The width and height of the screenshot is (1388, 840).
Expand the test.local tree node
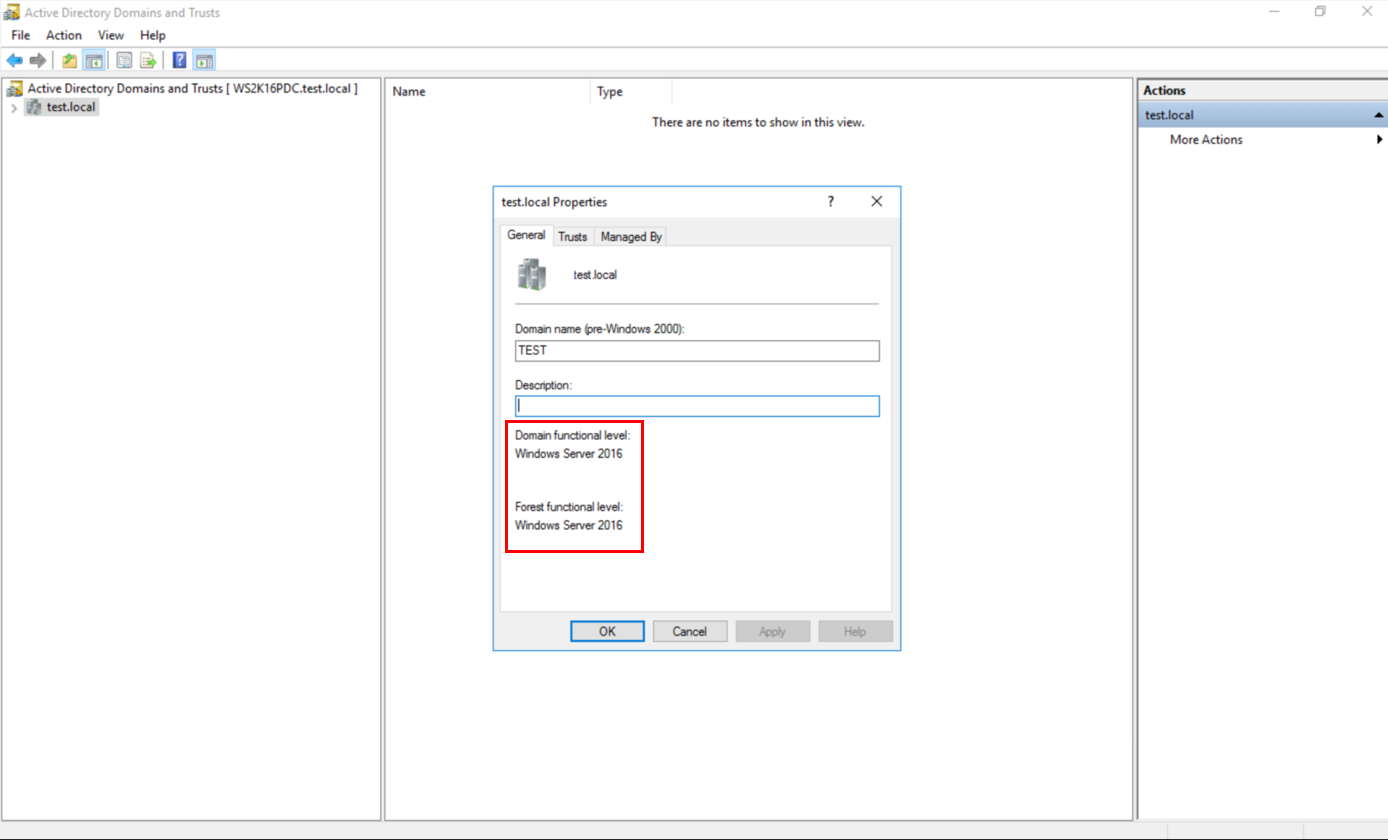tap(14, 108)
